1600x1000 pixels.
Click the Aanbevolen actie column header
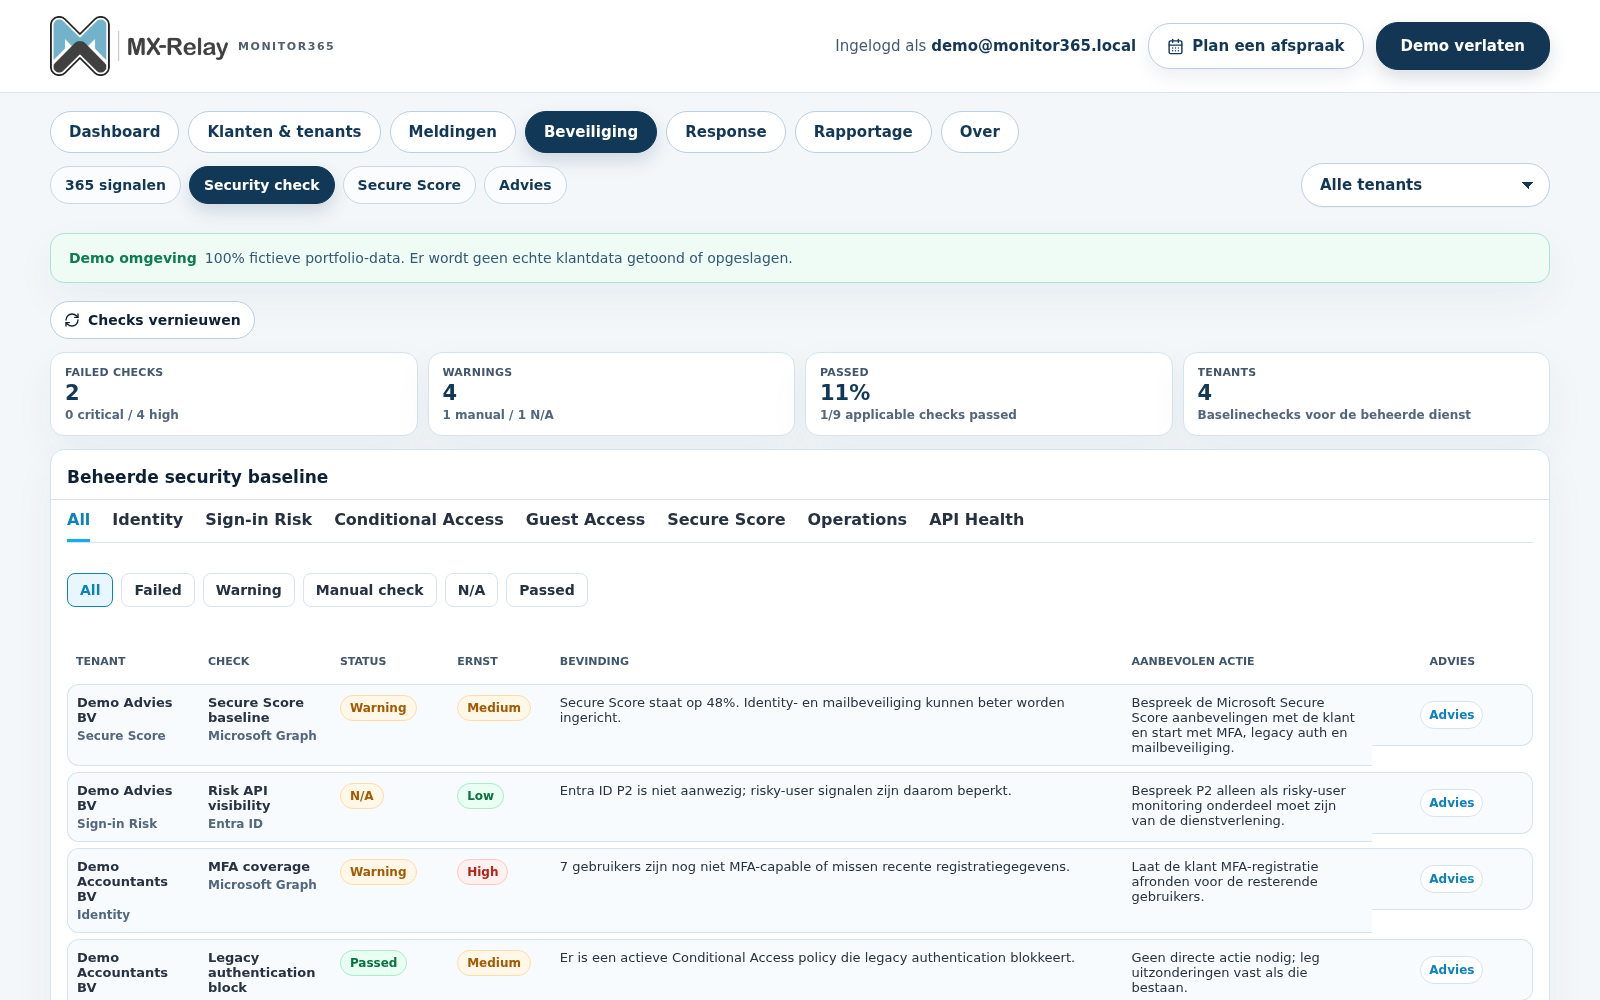(x=1192, y=661)
